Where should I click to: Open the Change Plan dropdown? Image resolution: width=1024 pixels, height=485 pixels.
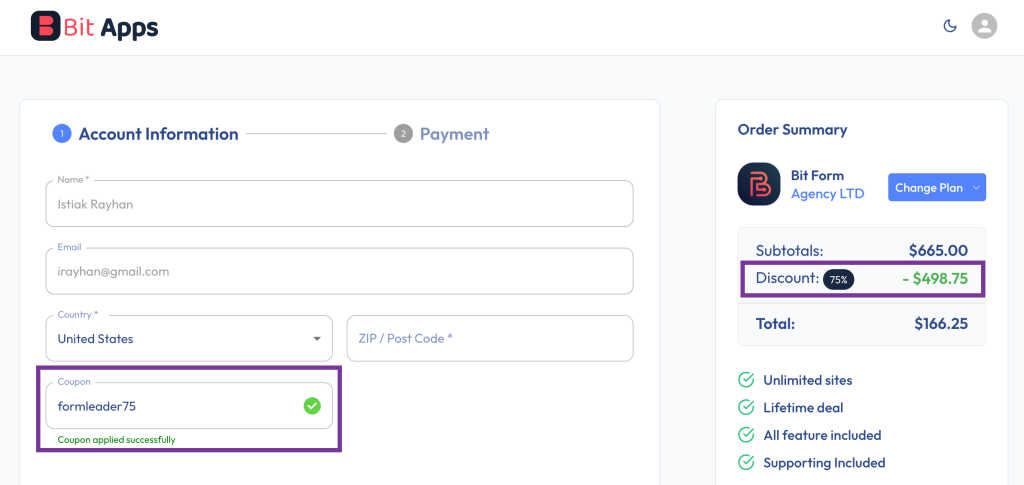(937, 188)
